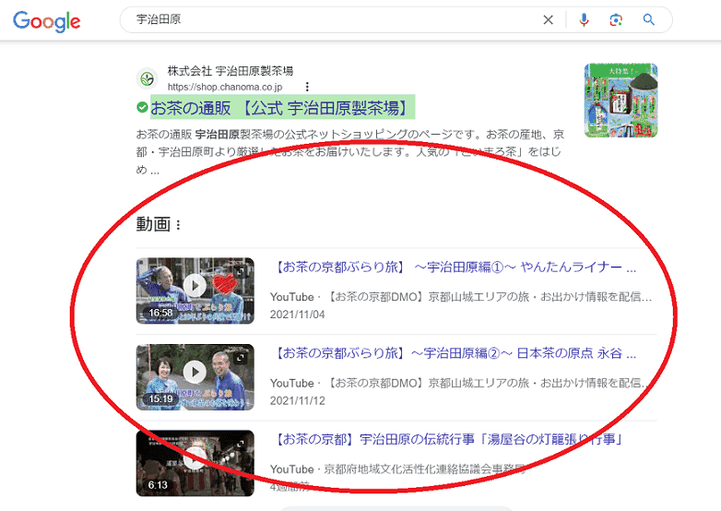The width and height of the screenshot is (721, 511).
Task: Click the 株式会社 宇治田原製茶場 site name
Action: 230,71
